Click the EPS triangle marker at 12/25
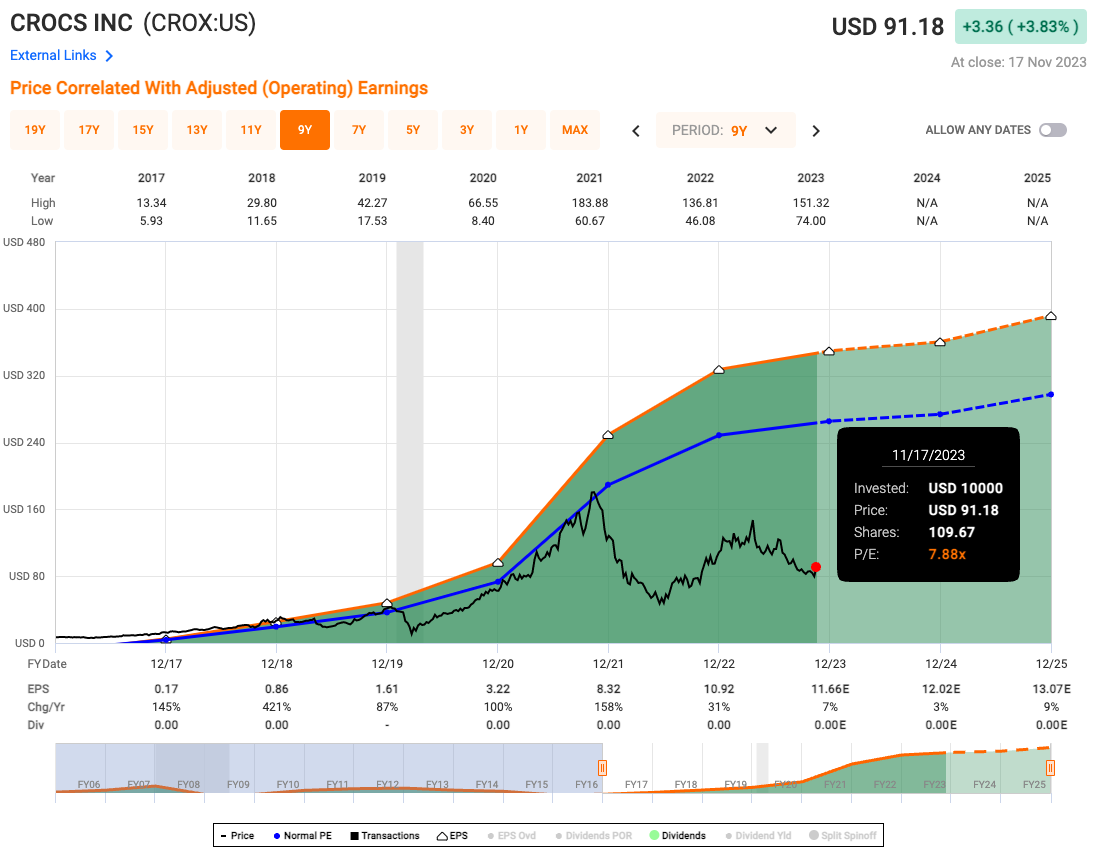The image size is (1093, 854). pos(1050,316)
